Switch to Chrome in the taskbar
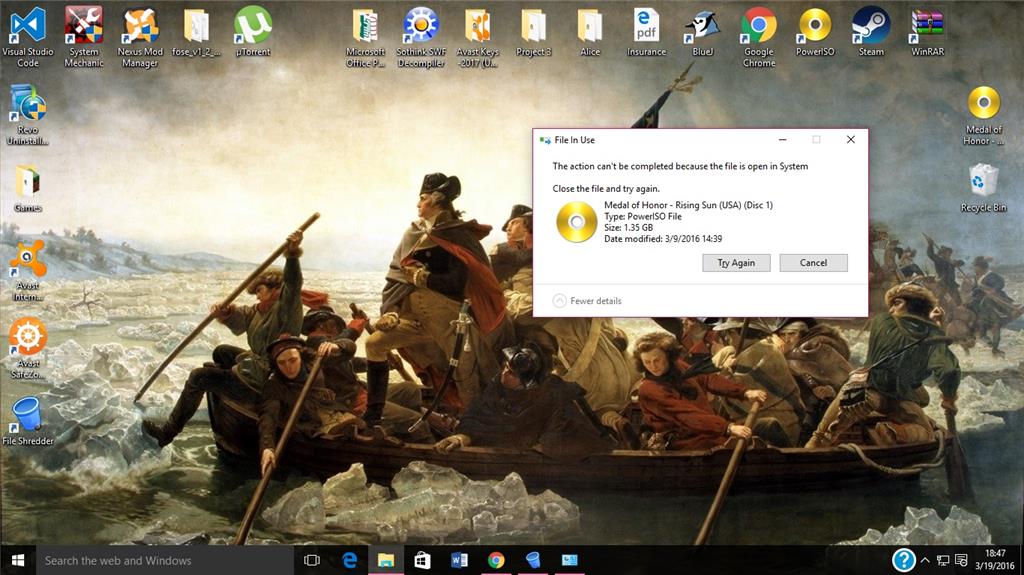Screen dimensions: 1024x575 [x=496, y=560]
